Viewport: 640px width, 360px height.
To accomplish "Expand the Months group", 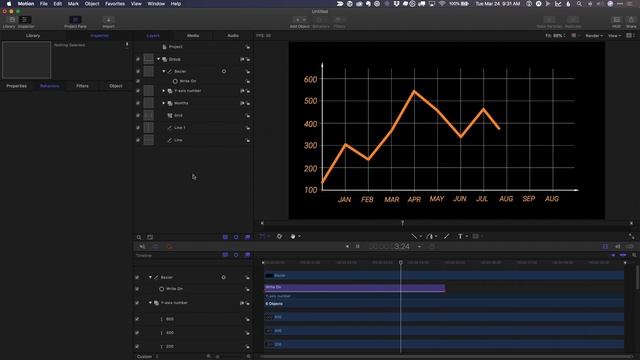I will [164, 103].
